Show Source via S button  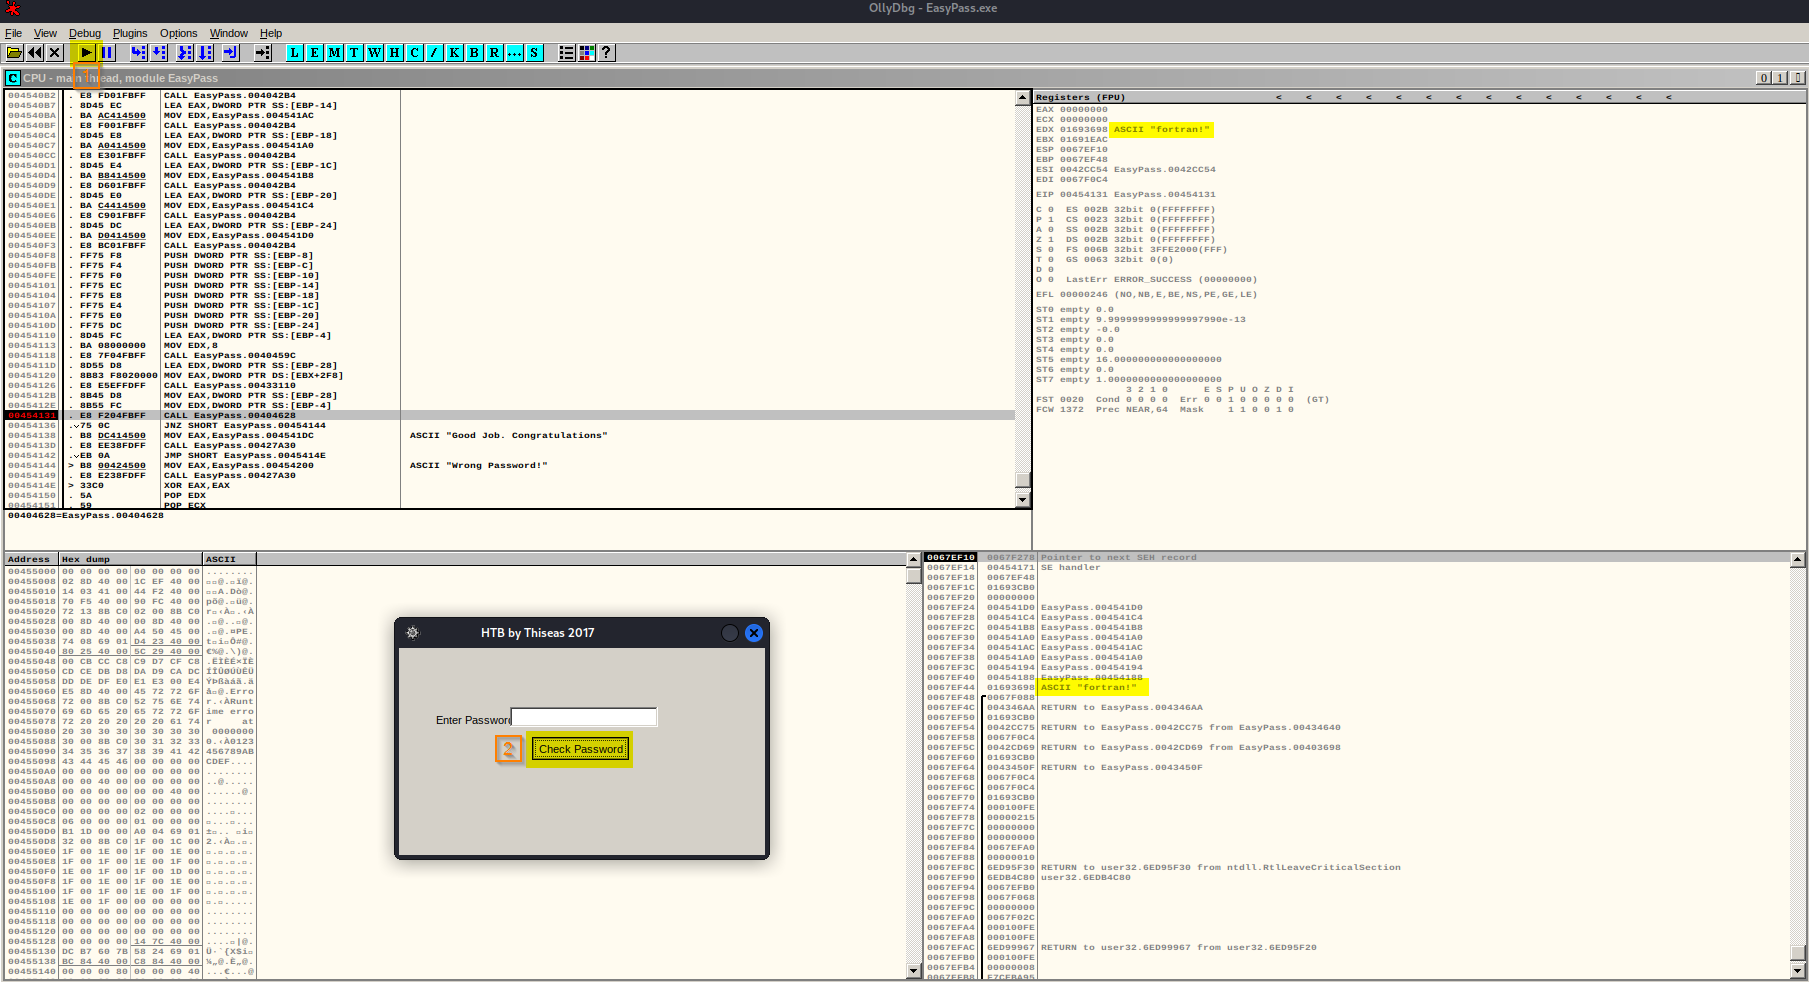[x=535, y=53]
